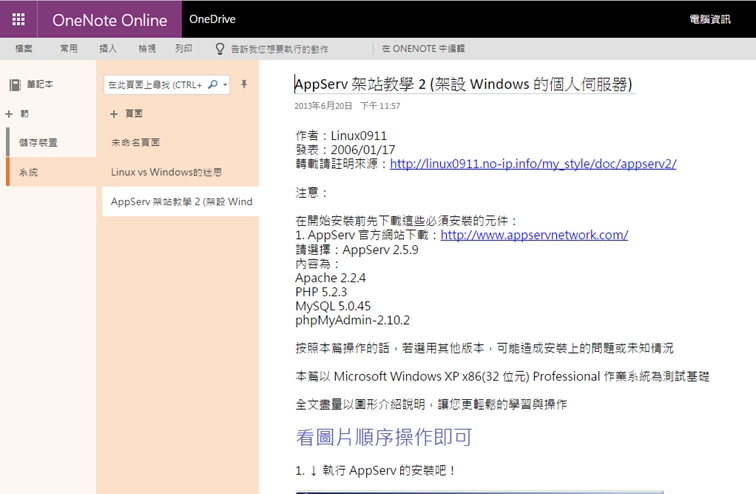Select the AppServ 架站教學 2 page entry

coord(180,201)
